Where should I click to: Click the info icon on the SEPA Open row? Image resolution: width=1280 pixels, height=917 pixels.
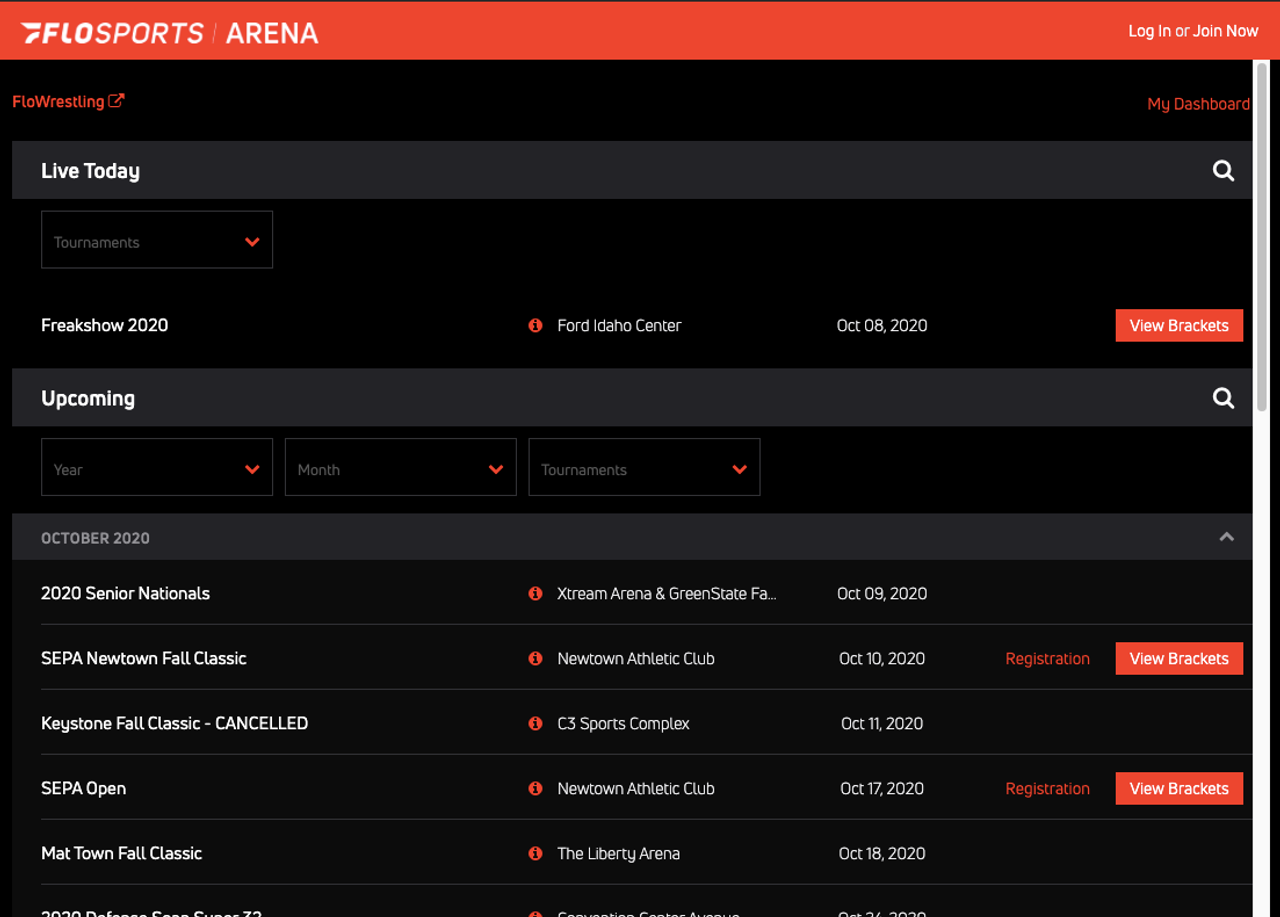click(535, 788)
